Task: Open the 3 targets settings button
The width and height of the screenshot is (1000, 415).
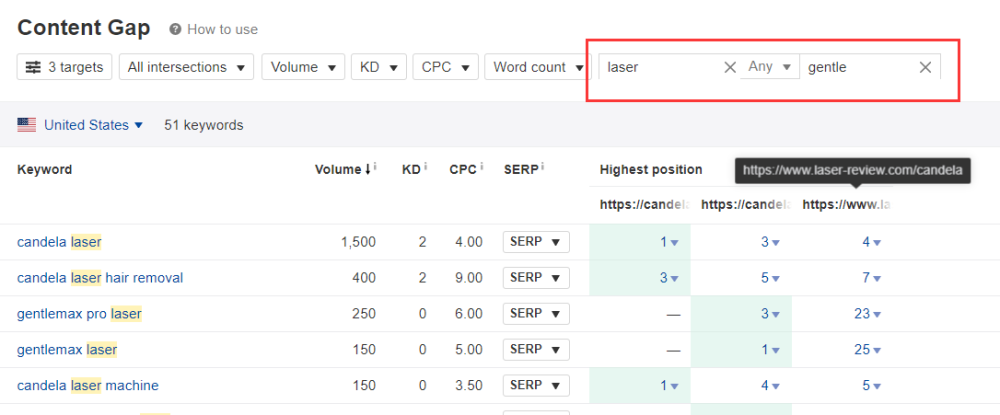Action: 64,67
